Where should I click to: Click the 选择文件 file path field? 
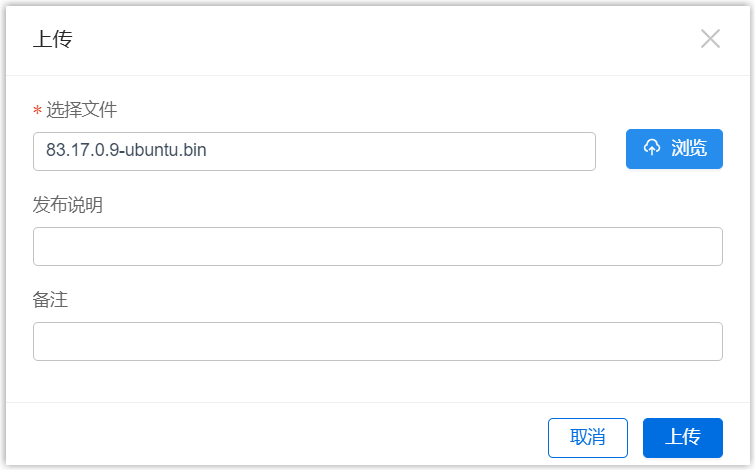coord(314,151)
